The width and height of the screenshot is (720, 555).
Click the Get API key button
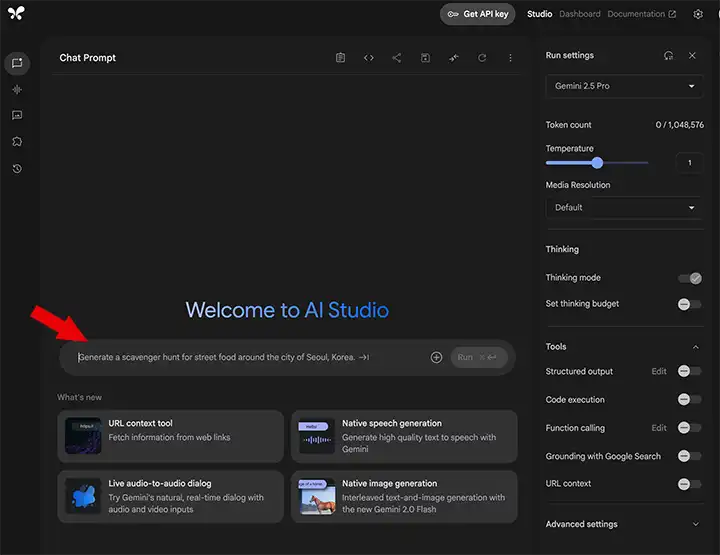478,14
